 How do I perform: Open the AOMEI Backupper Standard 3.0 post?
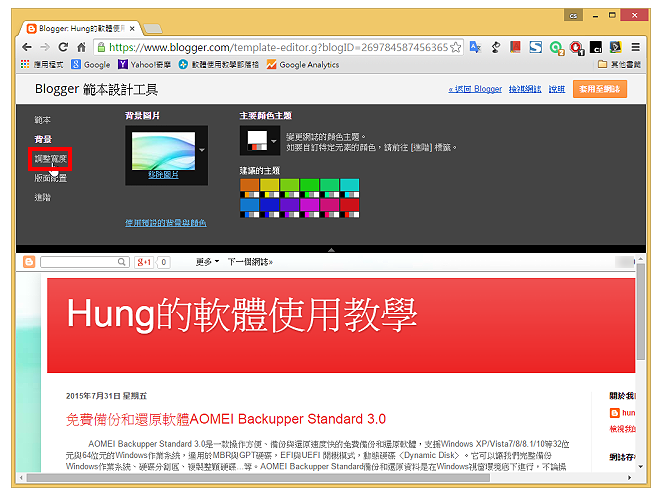[226, 419]
